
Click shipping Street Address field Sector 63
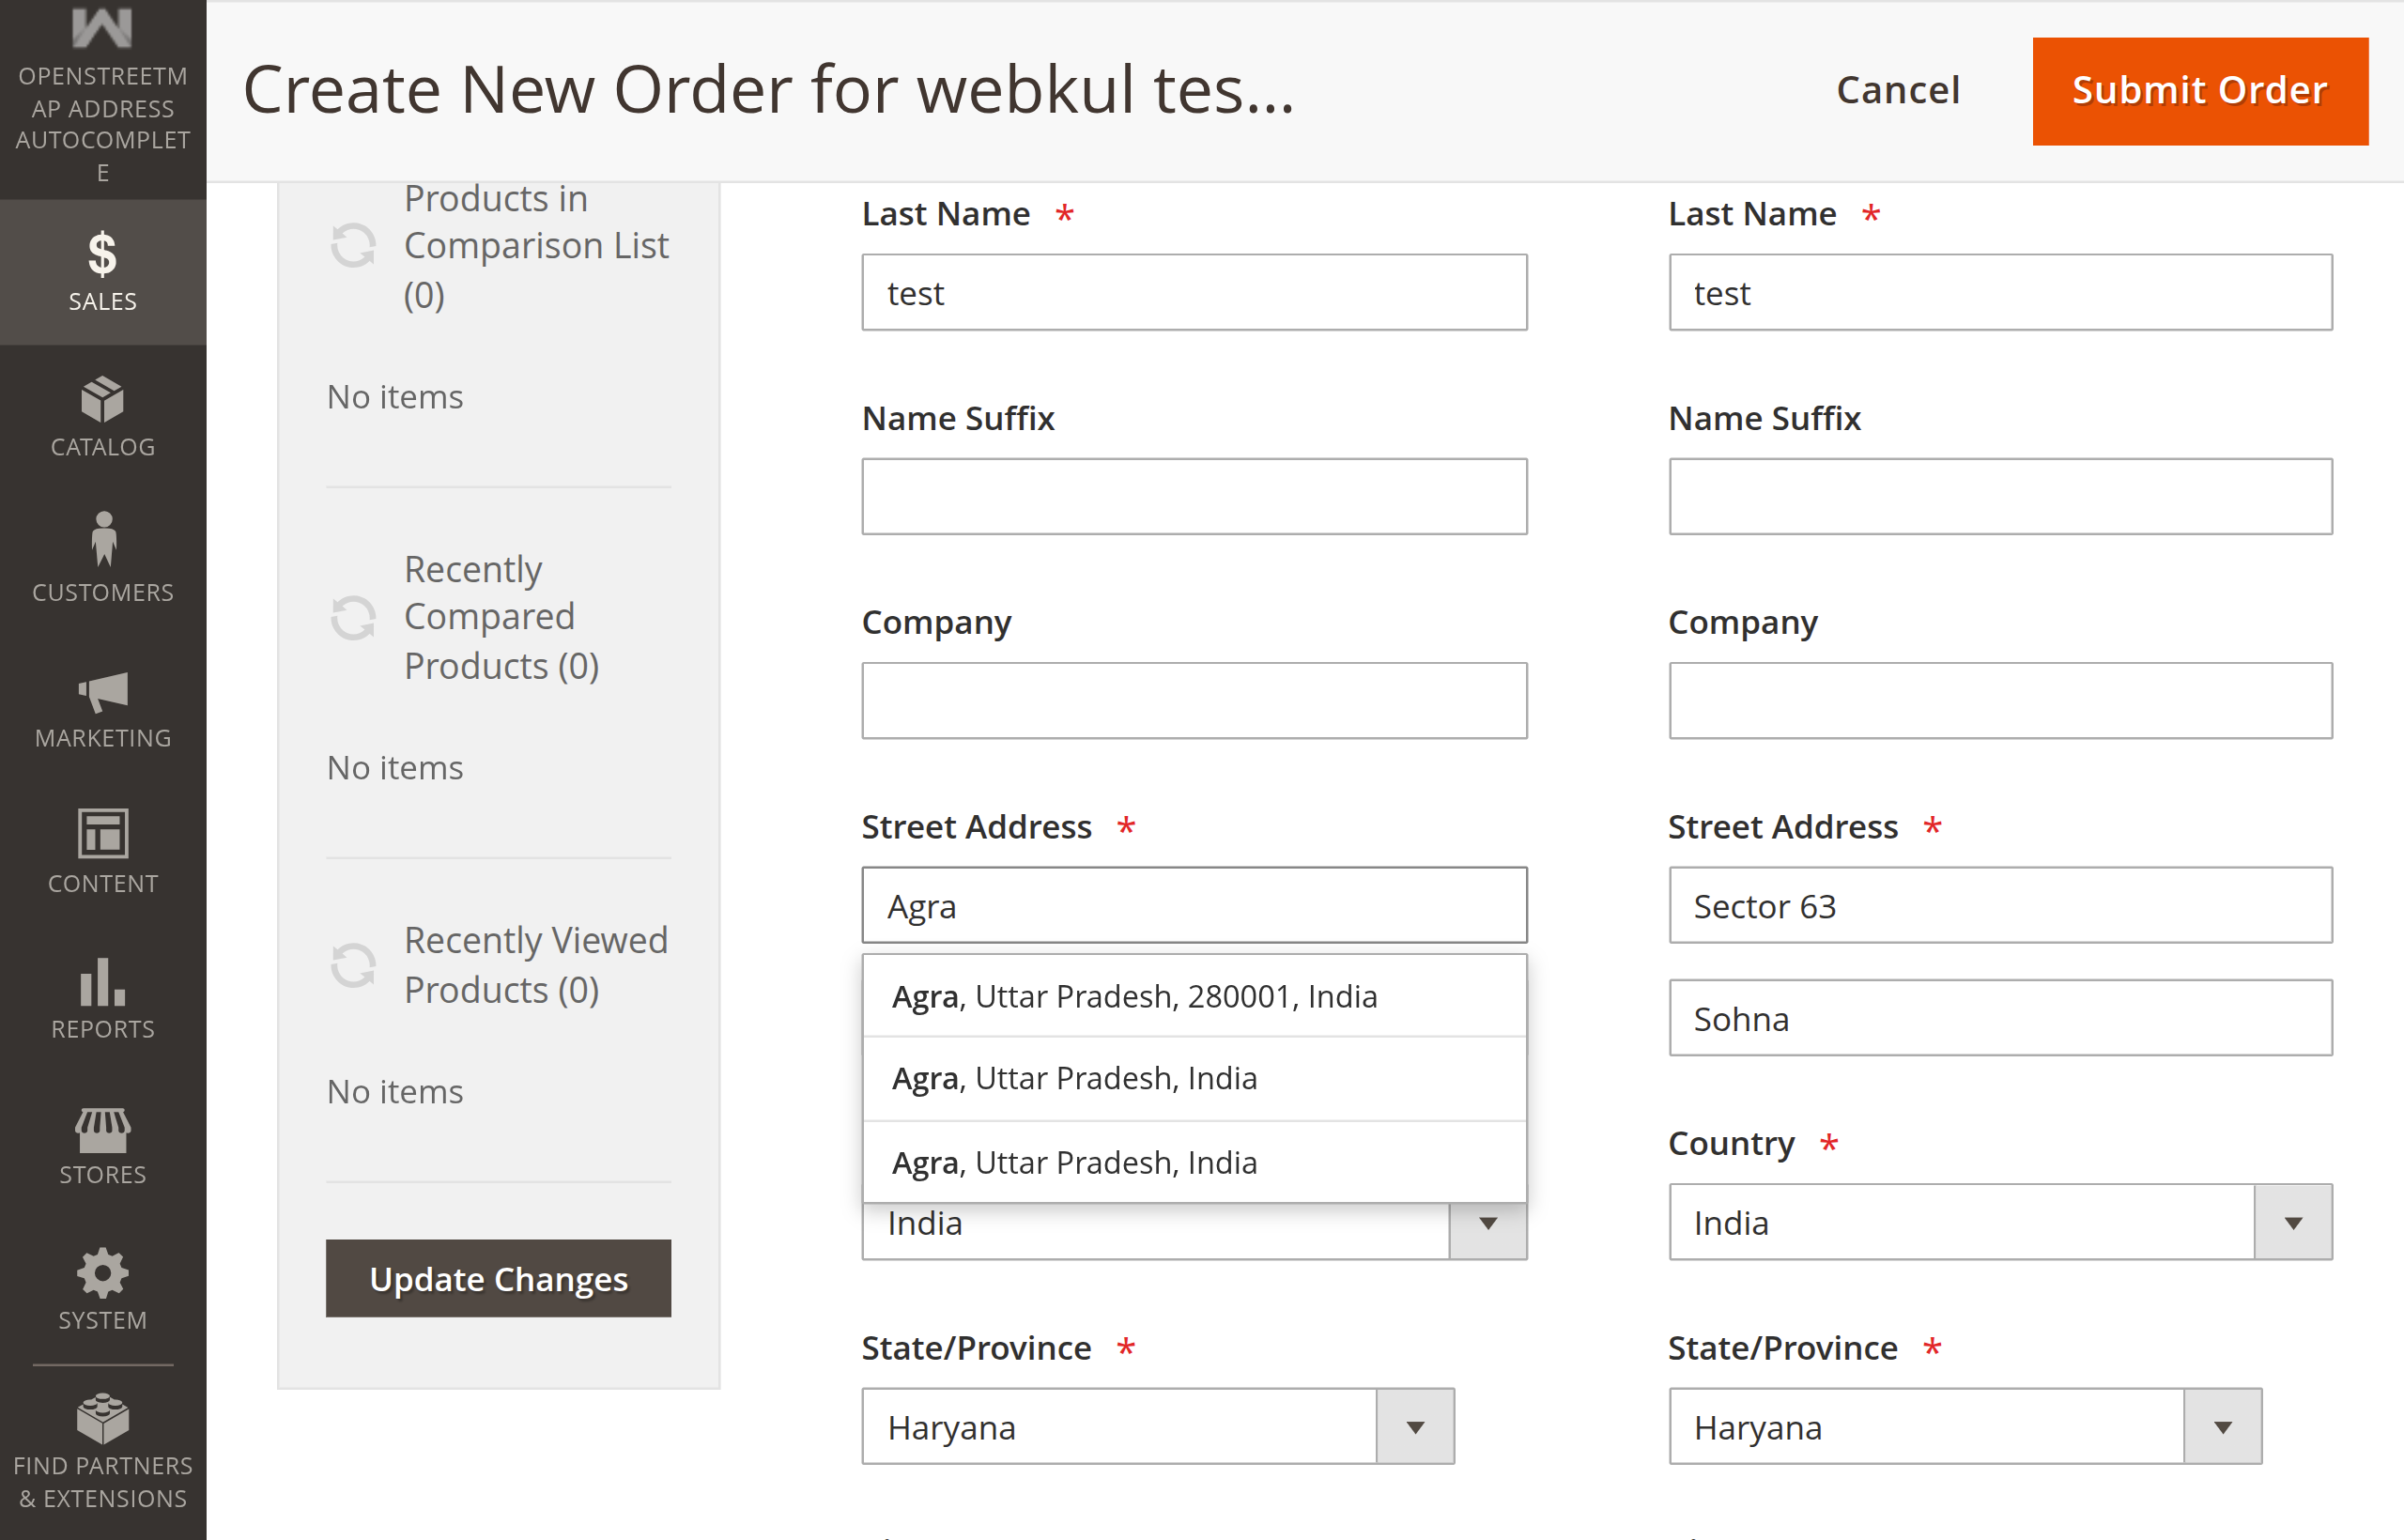coord(2000,905)
